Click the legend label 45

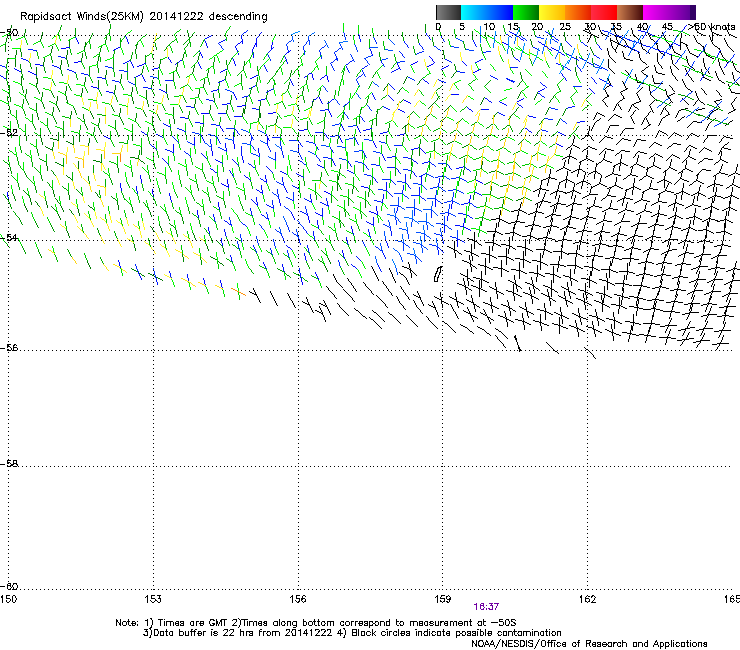[x=667, y=27]
